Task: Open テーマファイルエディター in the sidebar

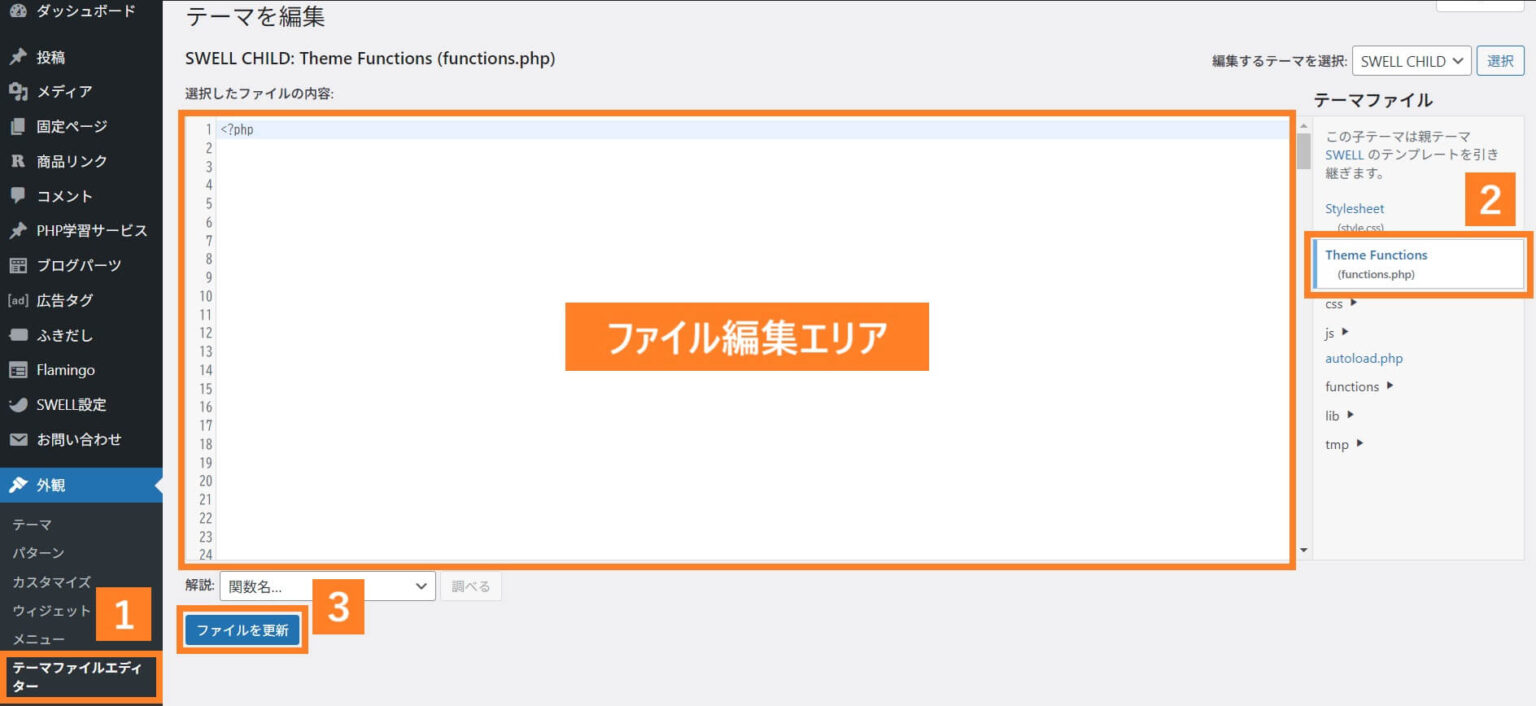Action: point(80,677)
